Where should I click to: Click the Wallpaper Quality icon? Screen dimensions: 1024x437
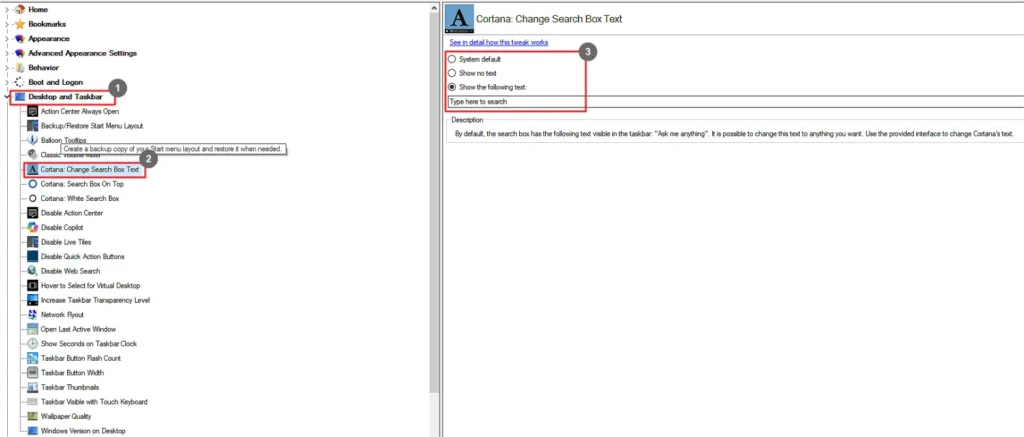33,416
